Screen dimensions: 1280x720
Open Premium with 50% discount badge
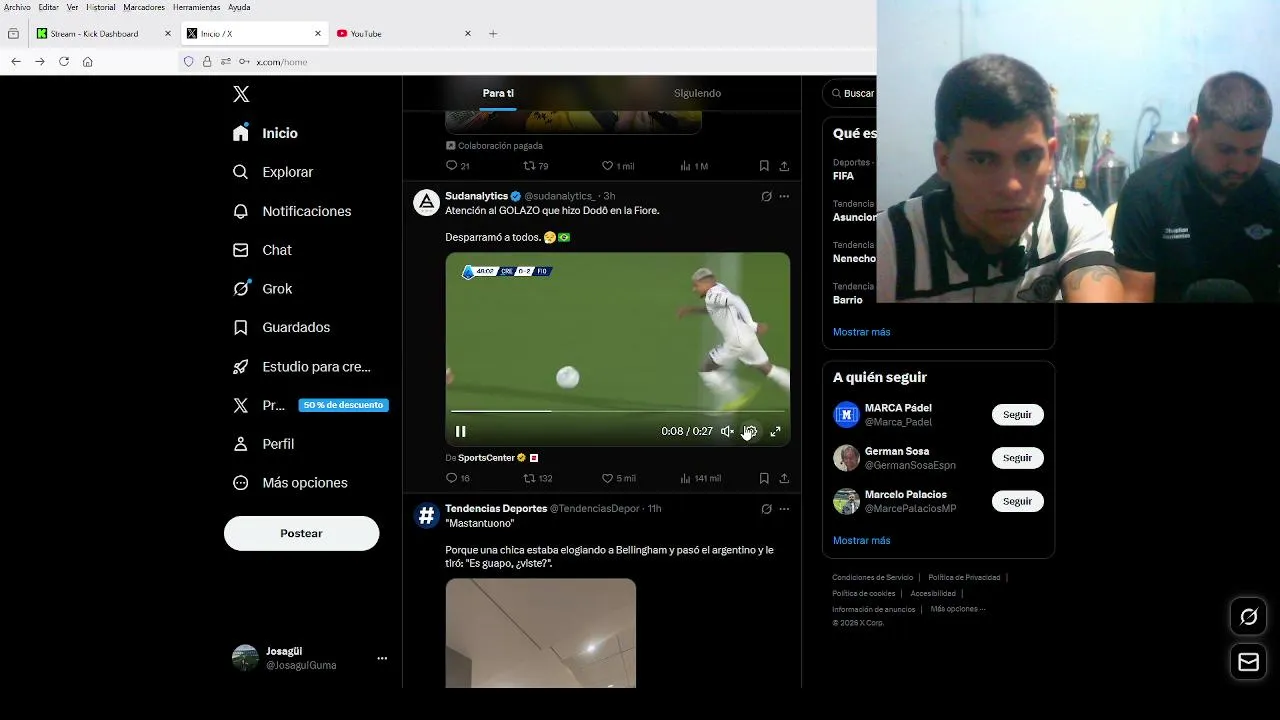[x=310, y=405]
